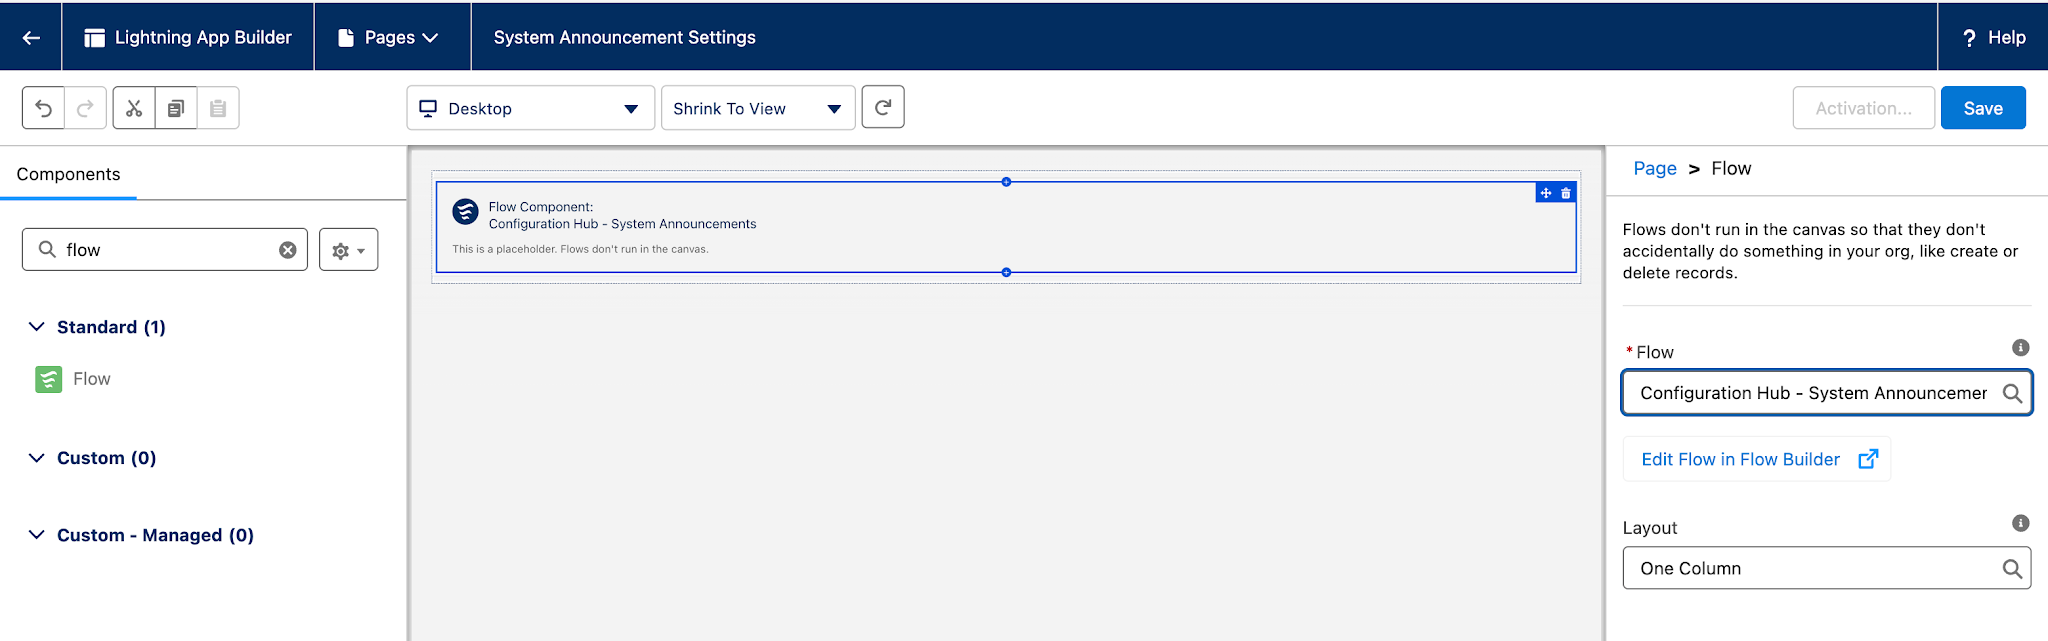Click Edit Flow in Flow Builder

(1757, 459)
